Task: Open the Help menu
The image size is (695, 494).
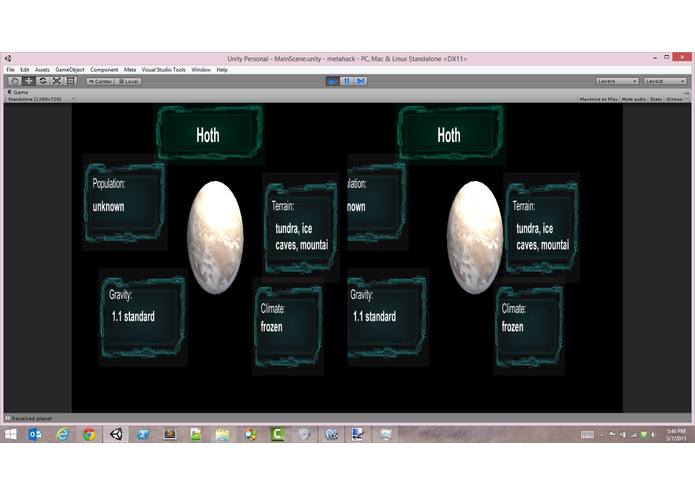Action: coord(222,70)
